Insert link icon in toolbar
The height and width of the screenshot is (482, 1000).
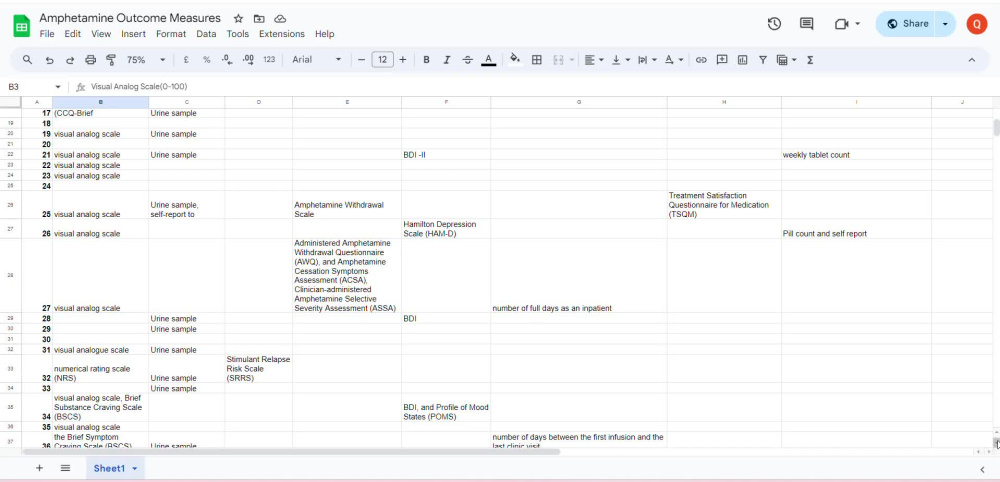702,60
